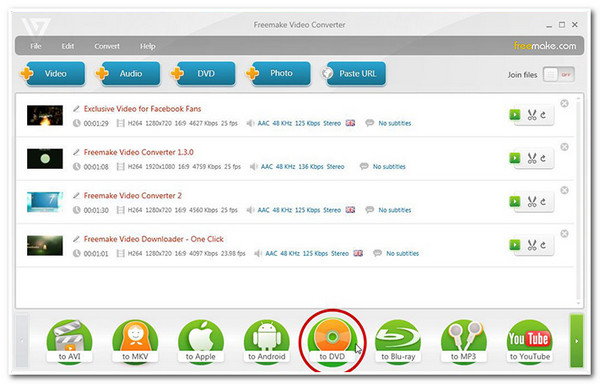The image size is (600, 384).
Task: Remove Freemake Video Converter 1.3.0 from list
Action: (564, 147)
